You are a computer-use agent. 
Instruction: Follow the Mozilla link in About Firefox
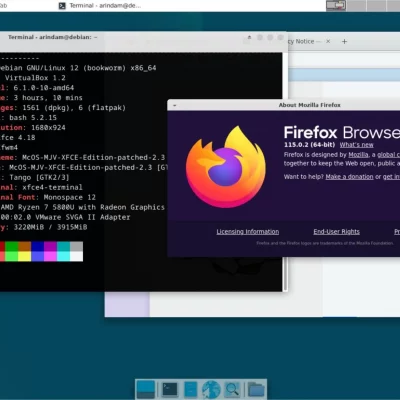click(358, 155)
